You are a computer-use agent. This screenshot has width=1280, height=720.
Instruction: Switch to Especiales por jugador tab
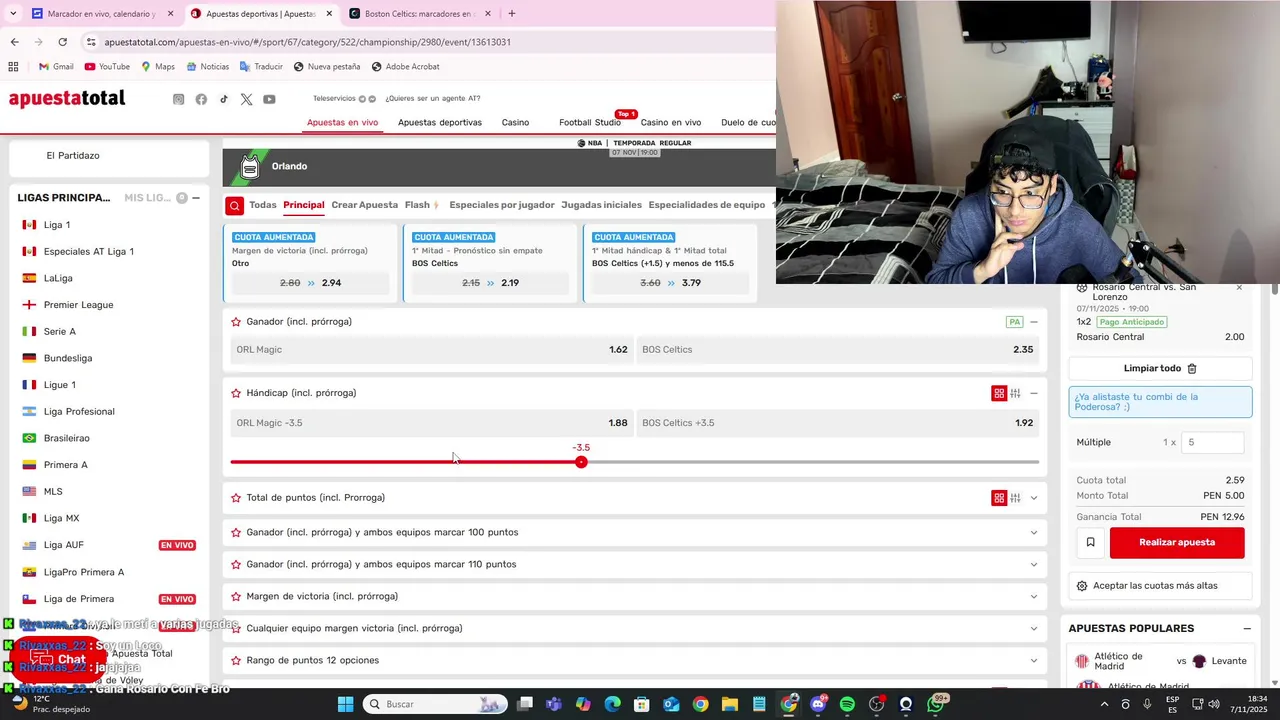click(x=502, y=205)
